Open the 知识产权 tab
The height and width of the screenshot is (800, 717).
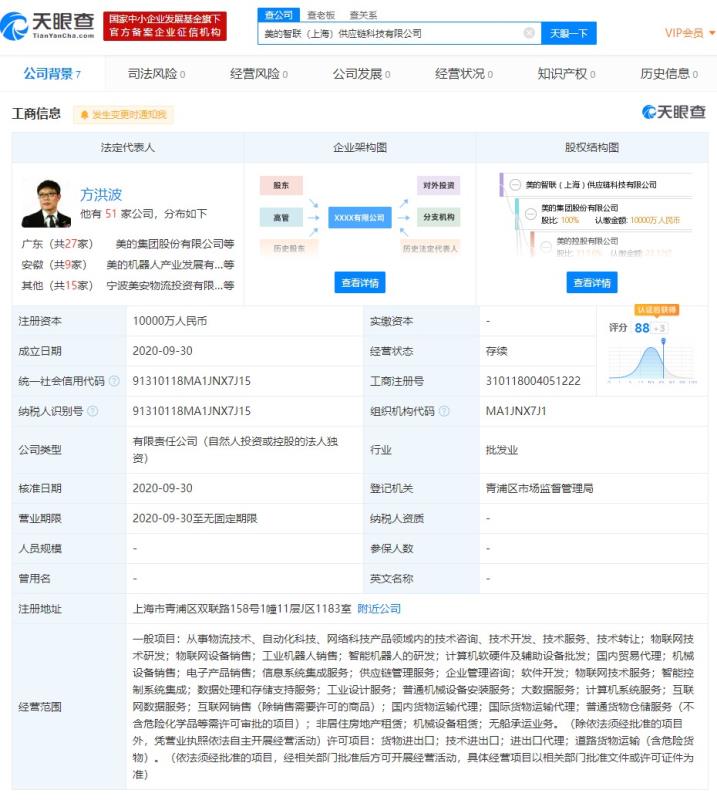click(x=566, y=74)
